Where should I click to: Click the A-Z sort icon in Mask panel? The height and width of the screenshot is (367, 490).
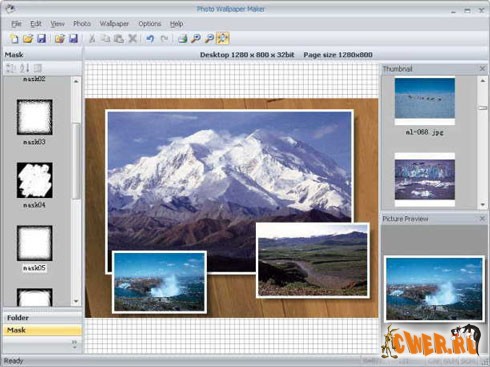pos(24,68)
